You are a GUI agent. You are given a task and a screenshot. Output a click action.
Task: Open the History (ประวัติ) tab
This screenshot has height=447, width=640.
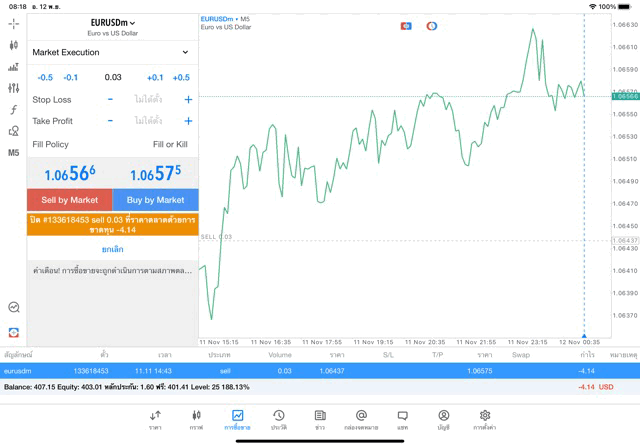278,420
